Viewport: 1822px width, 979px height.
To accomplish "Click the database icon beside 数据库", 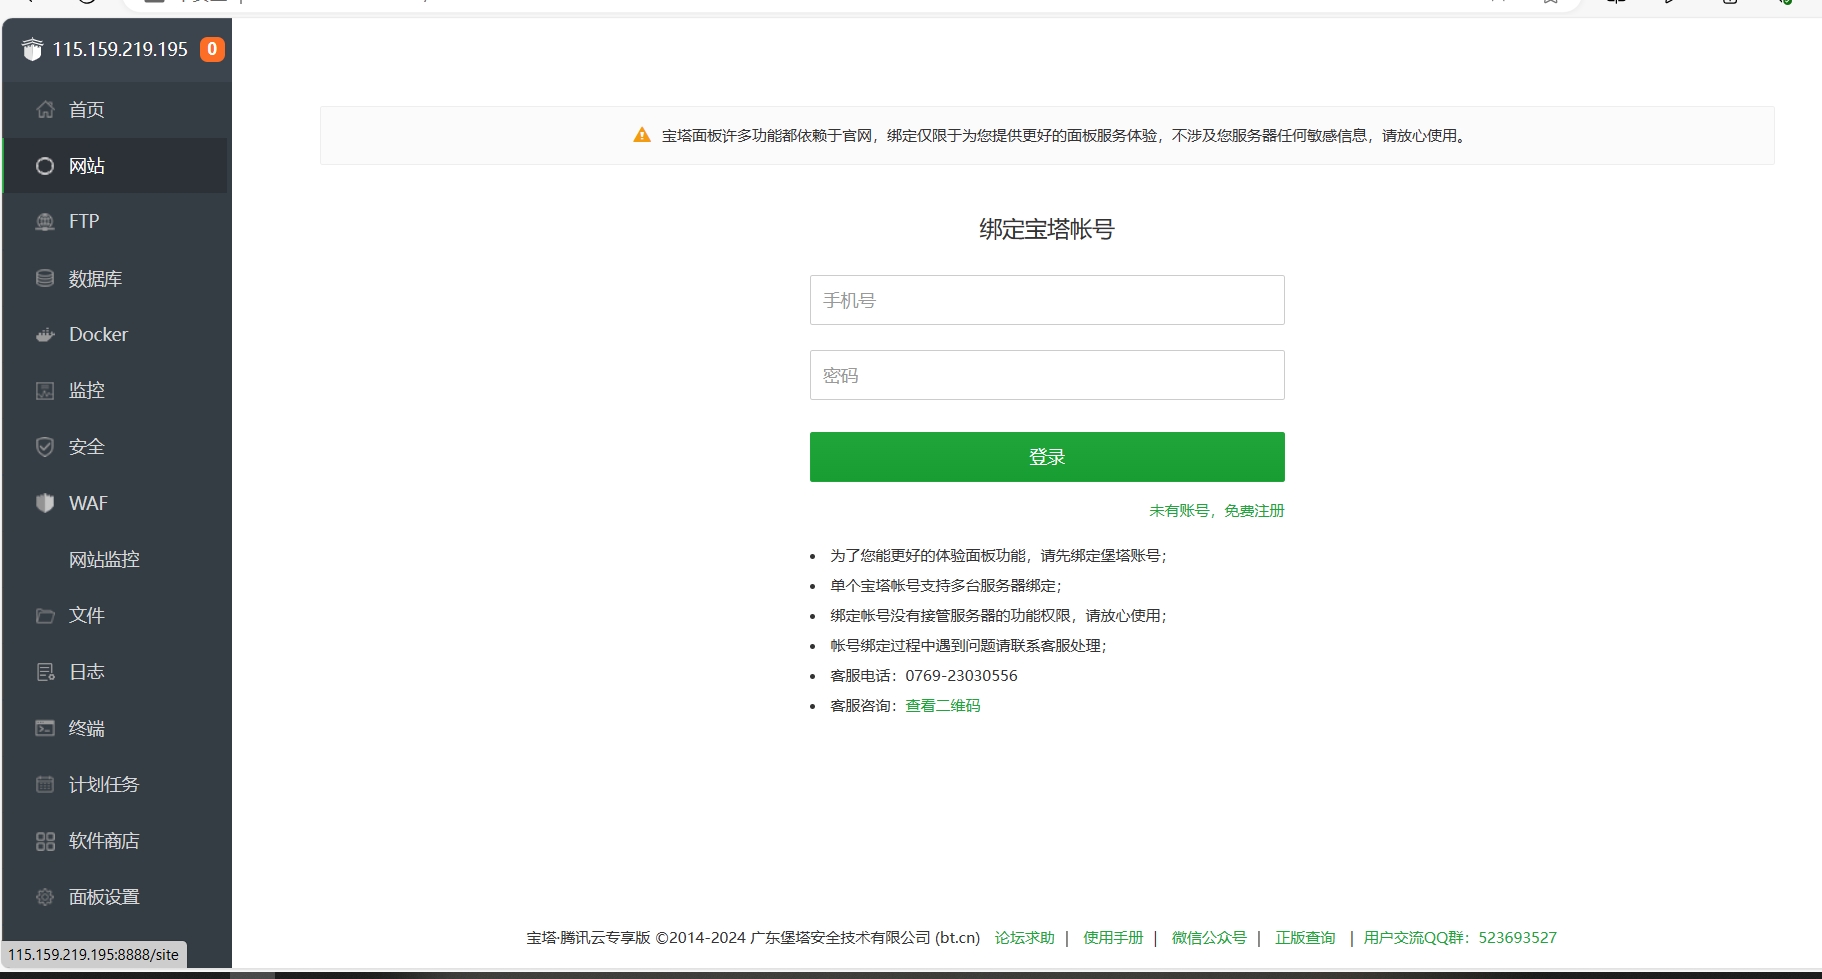I will pos(45,278).
